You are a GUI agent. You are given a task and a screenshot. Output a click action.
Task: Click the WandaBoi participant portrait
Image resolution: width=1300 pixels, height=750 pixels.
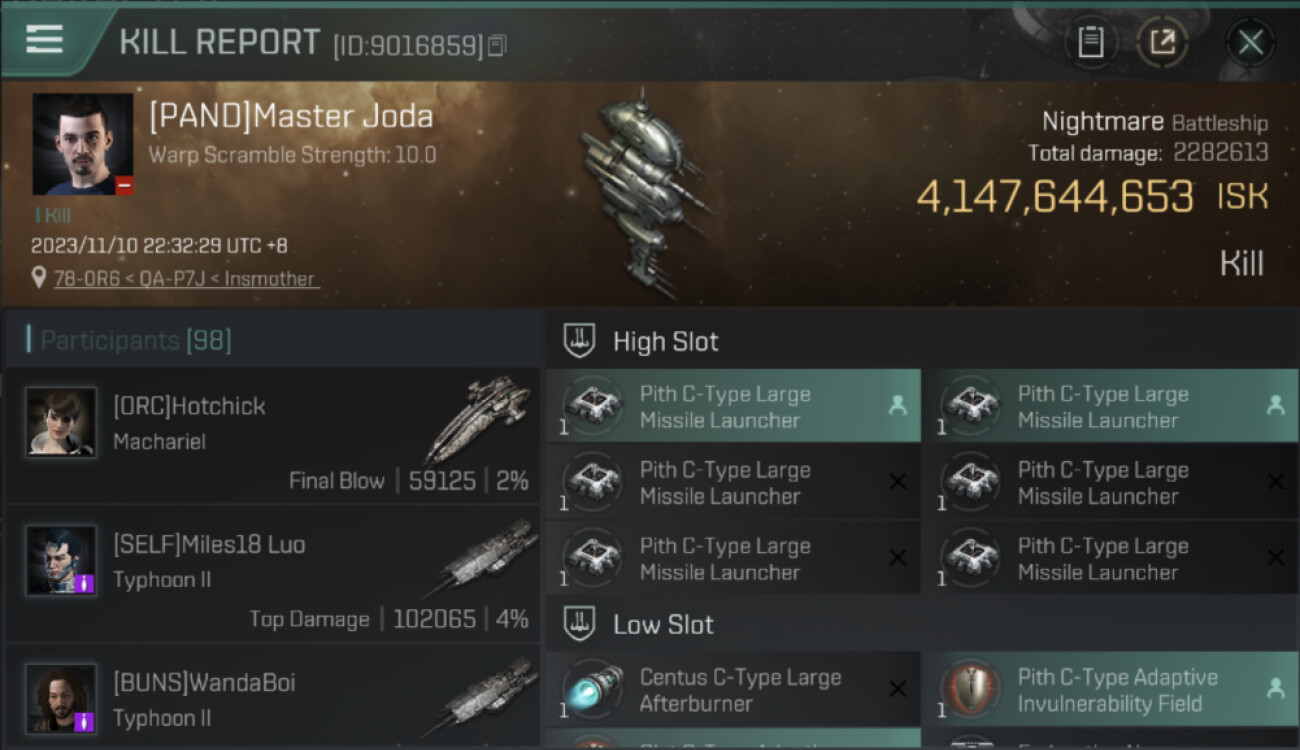[x=61, y=698]
